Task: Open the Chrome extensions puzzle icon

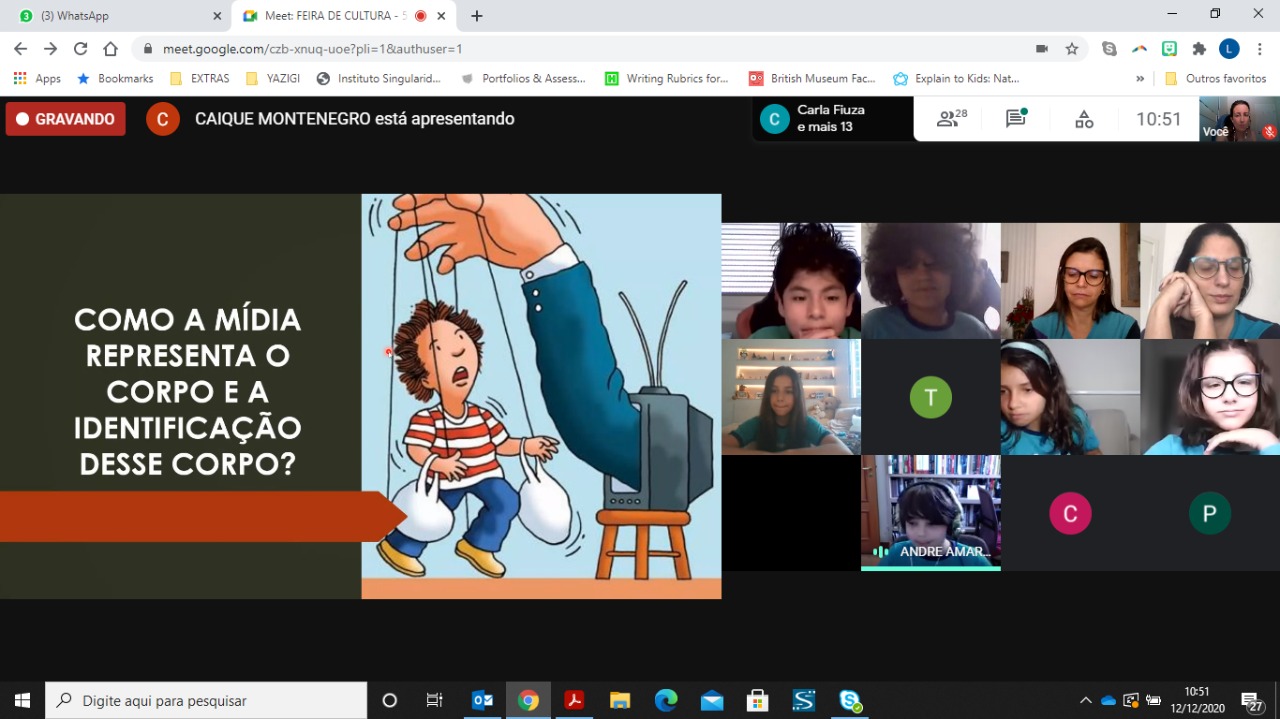Action: tap(1199, 48)
